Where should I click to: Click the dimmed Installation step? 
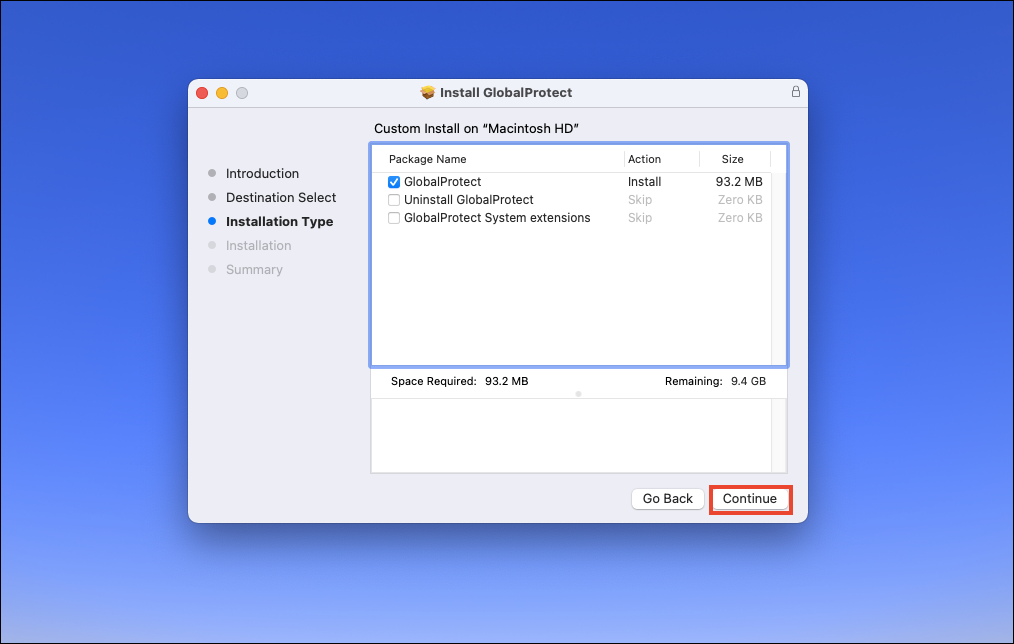pyautogui.click(x=258, y=245)
